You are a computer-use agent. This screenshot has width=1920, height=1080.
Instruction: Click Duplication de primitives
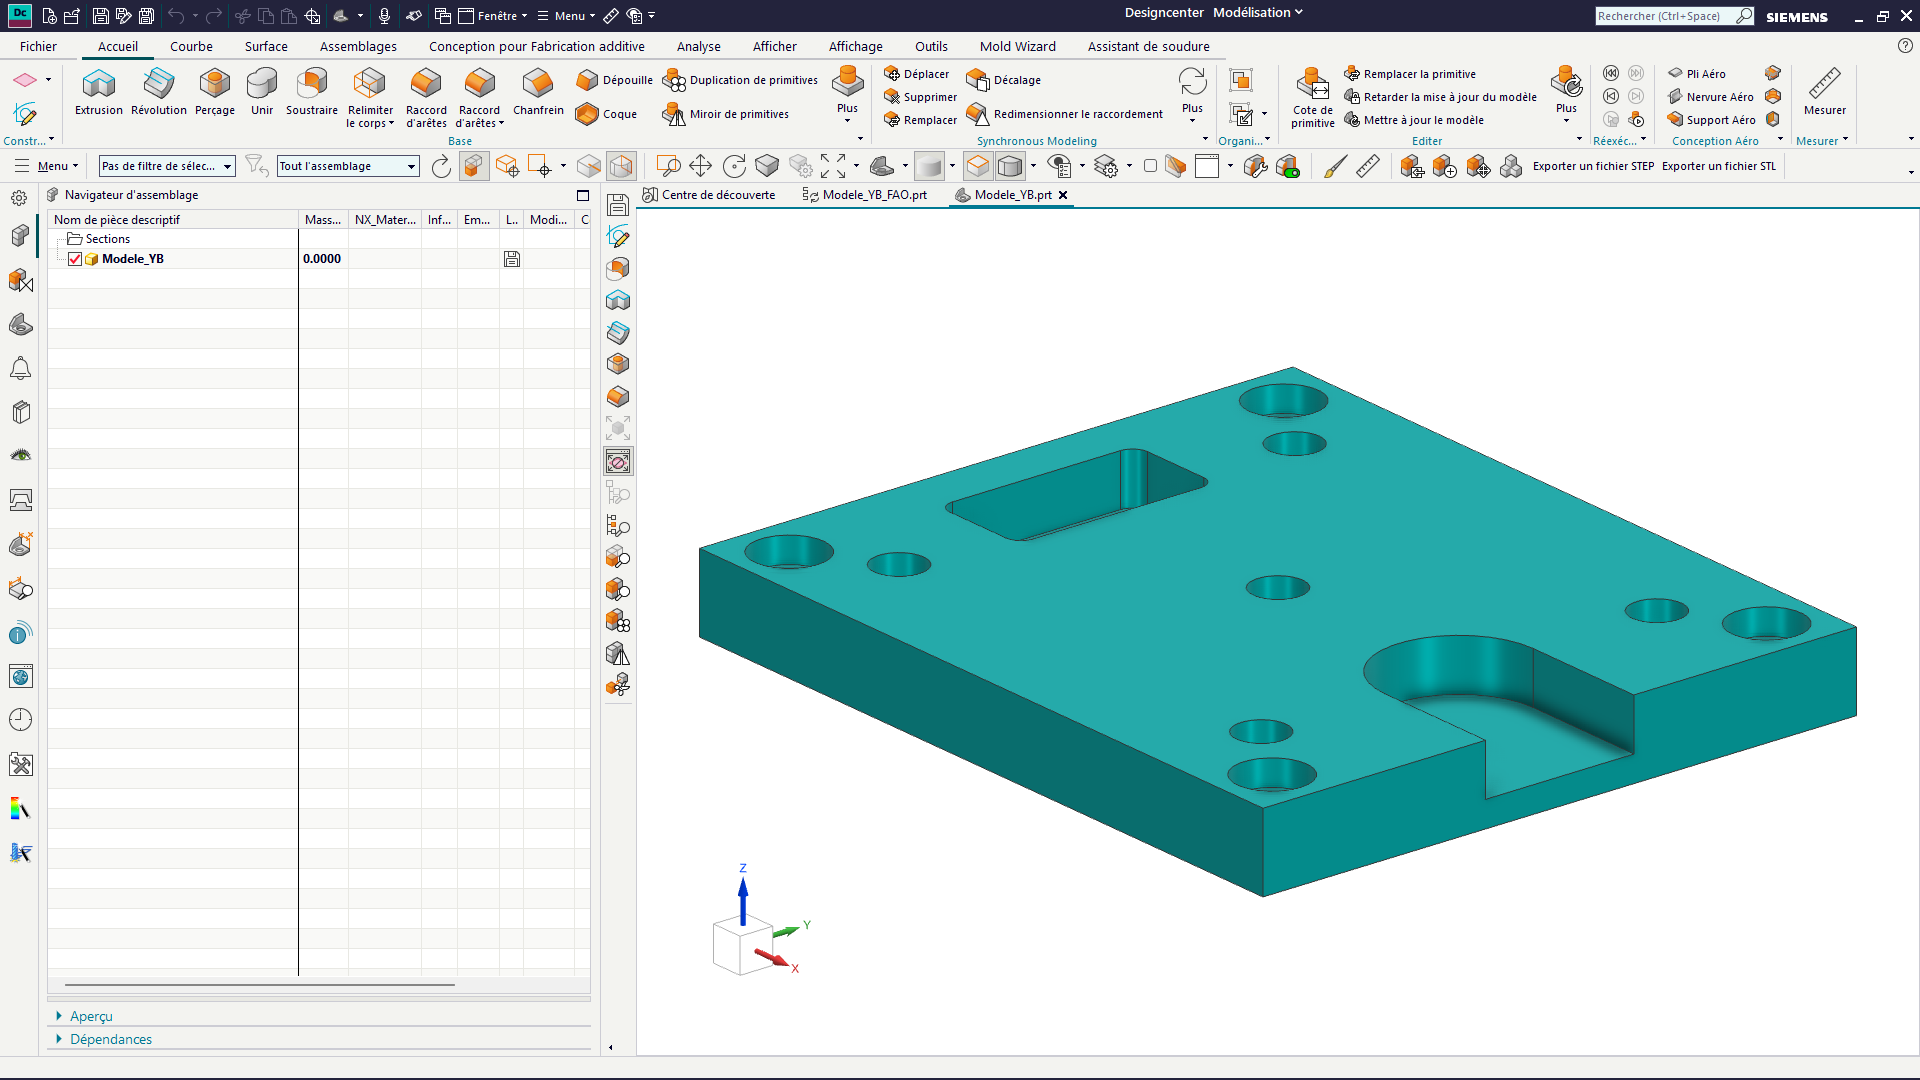point(740,80)
